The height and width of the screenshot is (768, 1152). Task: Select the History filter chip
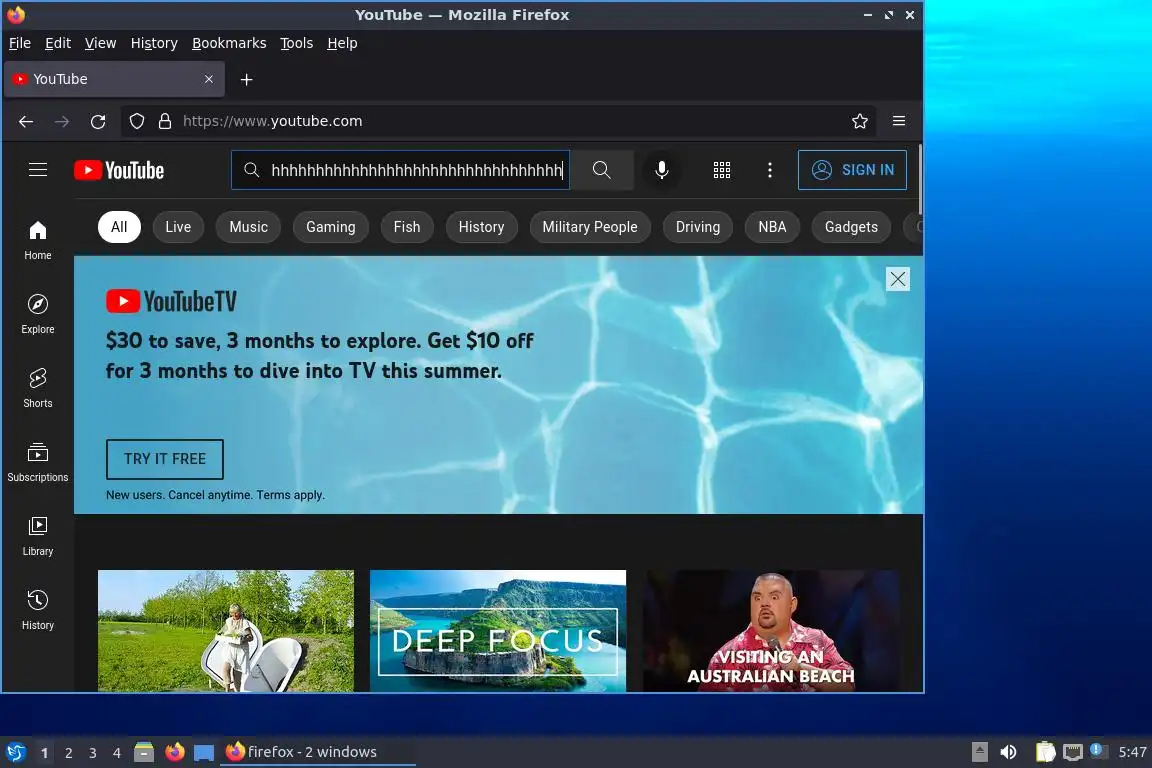pos(481,227)
